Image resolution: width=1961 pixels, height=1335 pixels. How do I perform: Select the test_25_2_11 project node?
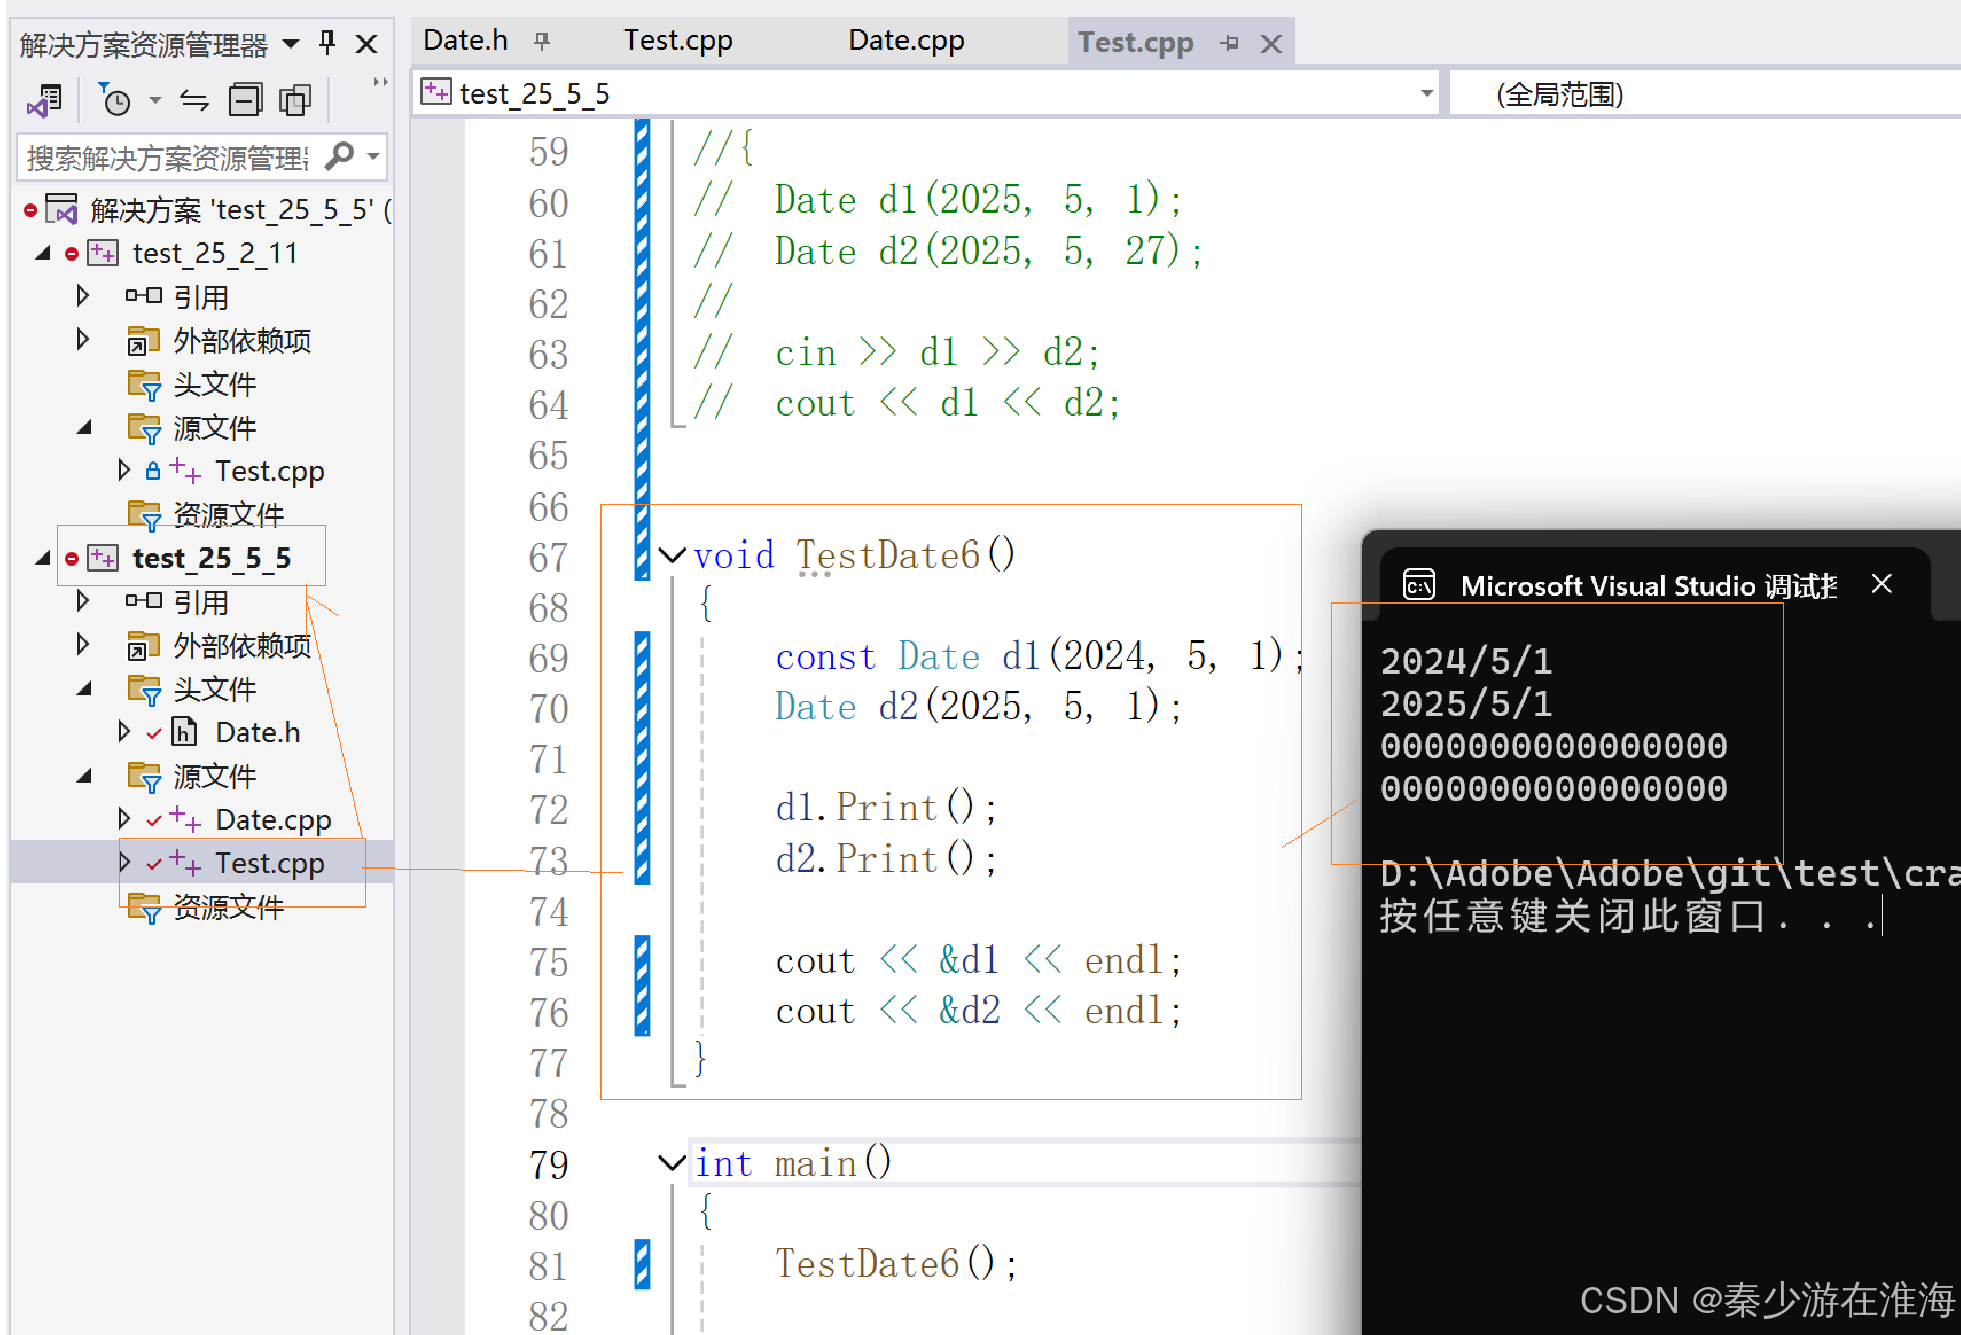pyautogui.click(x=214, y=253)
